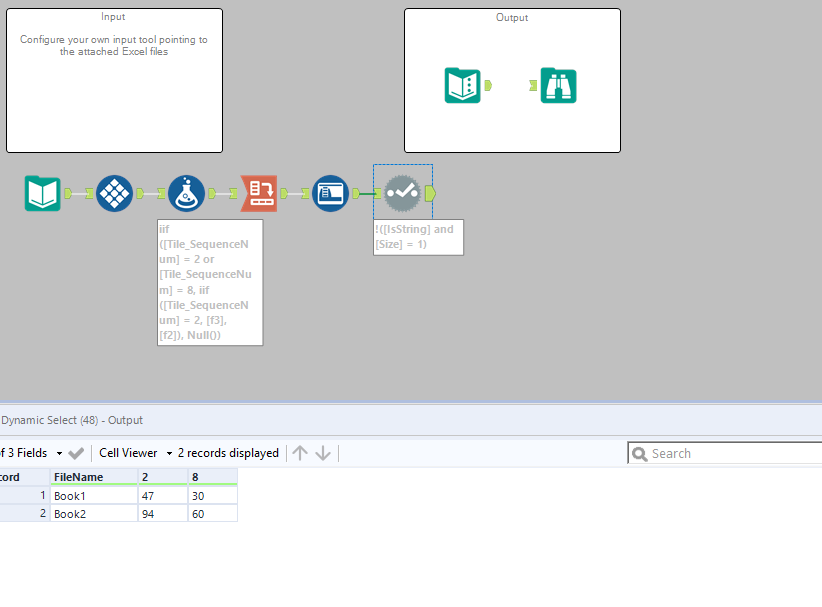Select the cell with value 94
Image resolution: width=822 pixels, height=607 pixels.
(x=163, y=514)
